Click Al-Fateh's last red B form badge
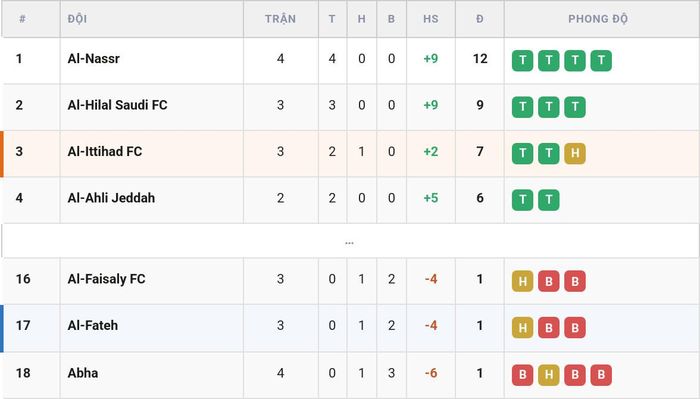 pyautogui.click(x=575, y=328)
